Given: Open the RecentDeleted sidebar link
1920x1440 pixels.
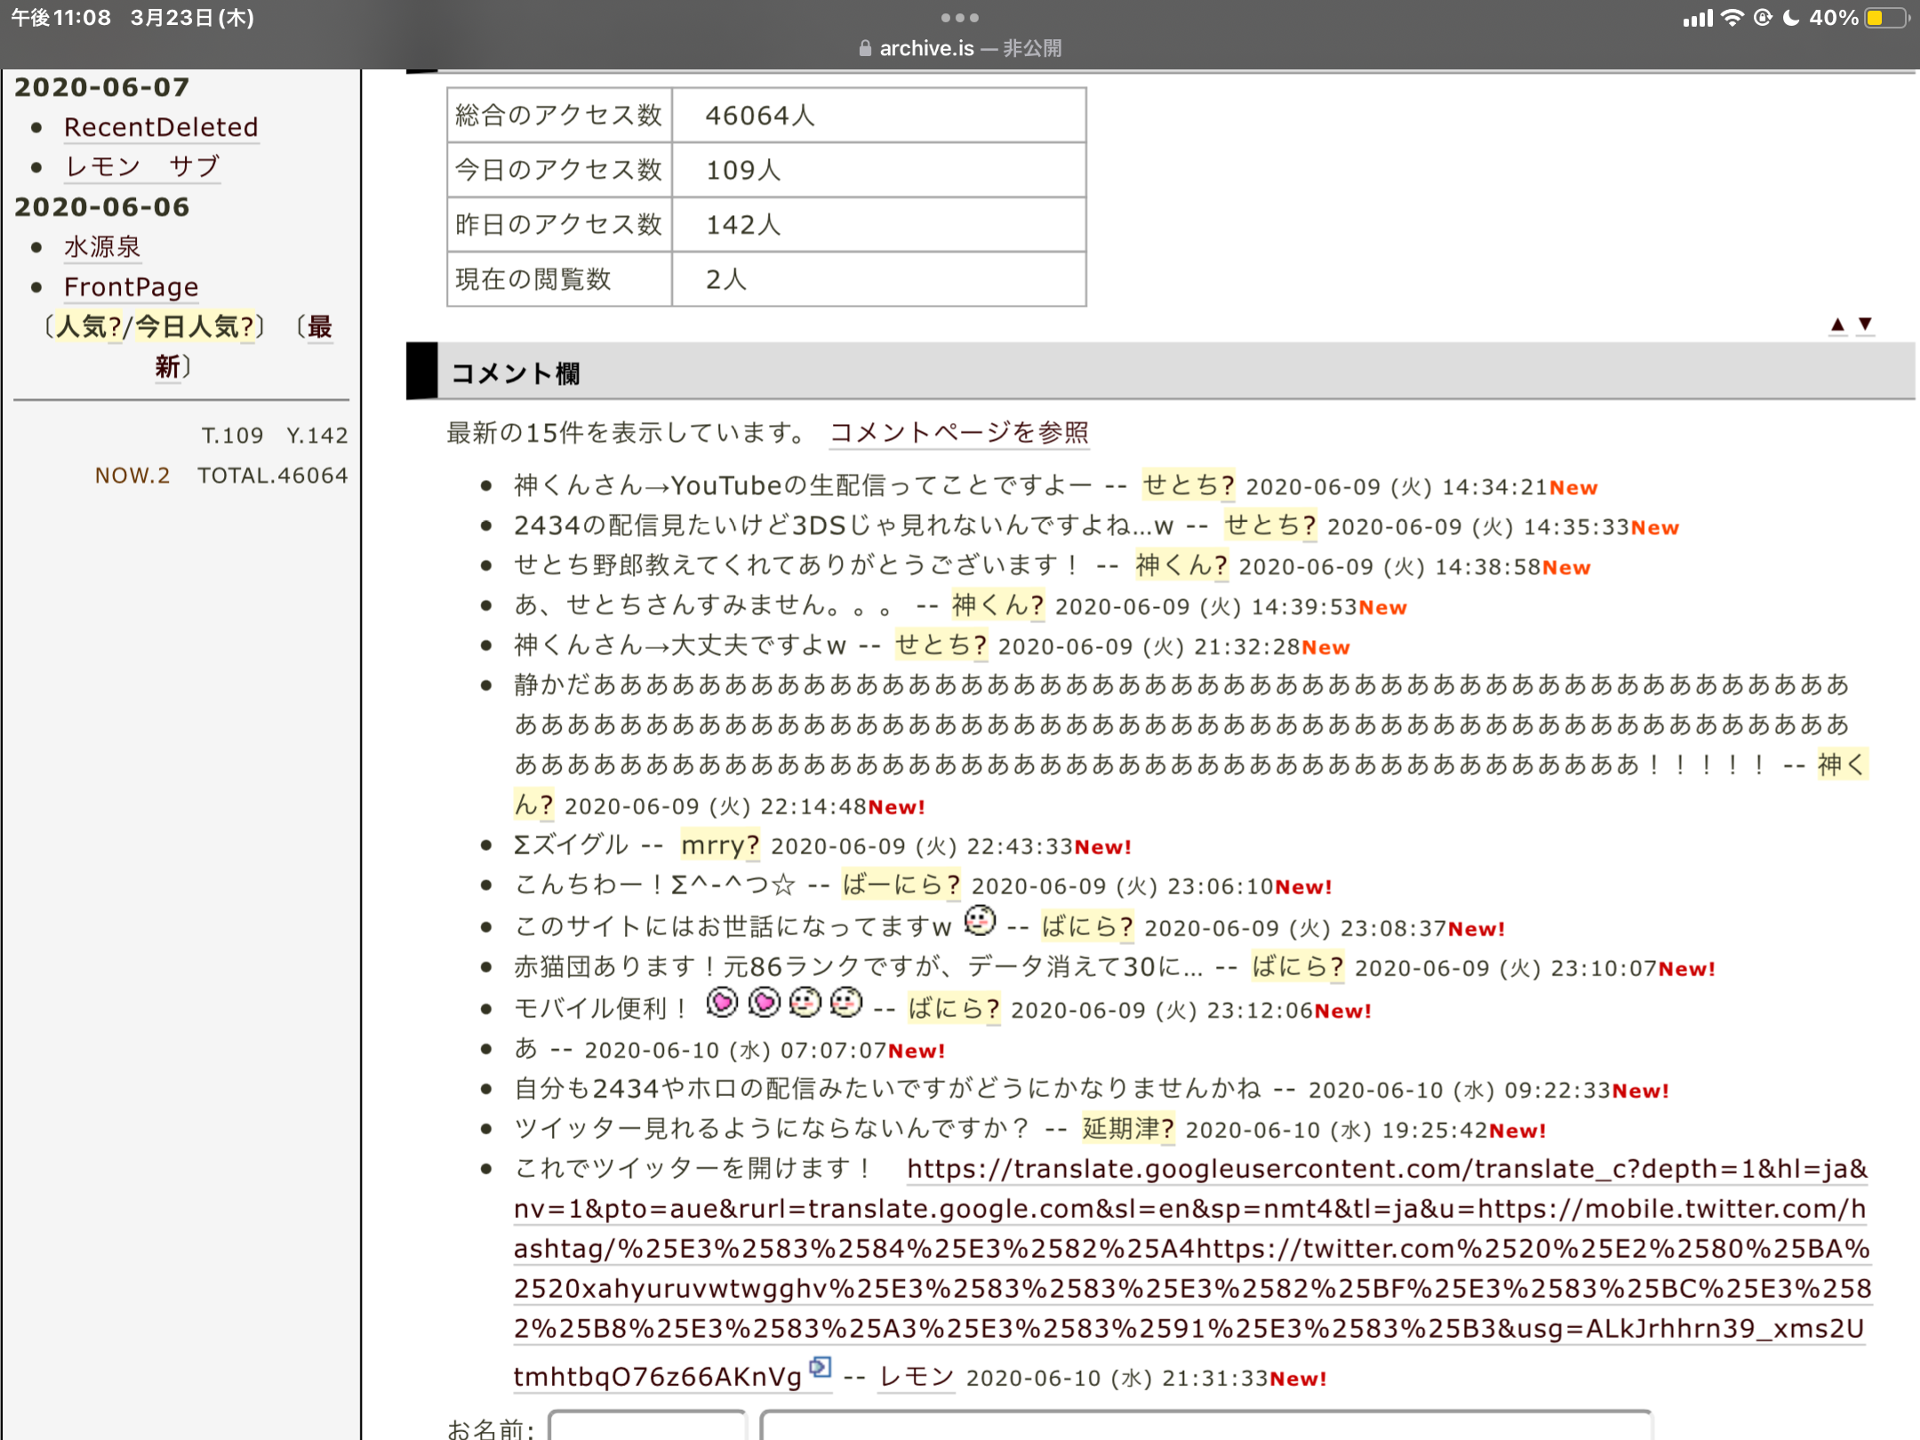Looking at the screenshot, I should coord(161,127).
